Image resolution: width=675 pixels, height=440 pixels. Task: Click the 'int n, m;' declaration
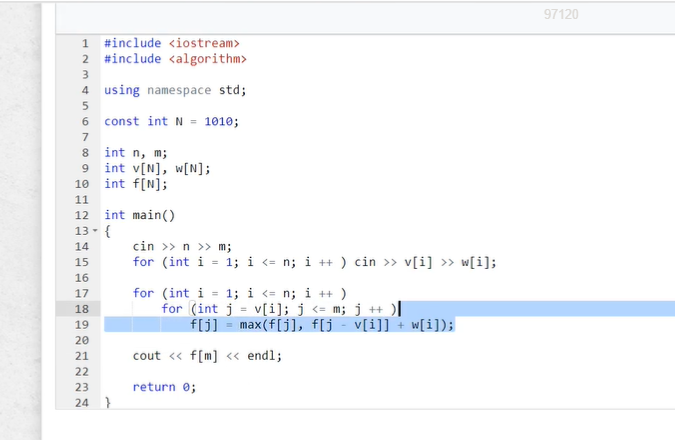(136, 153)
